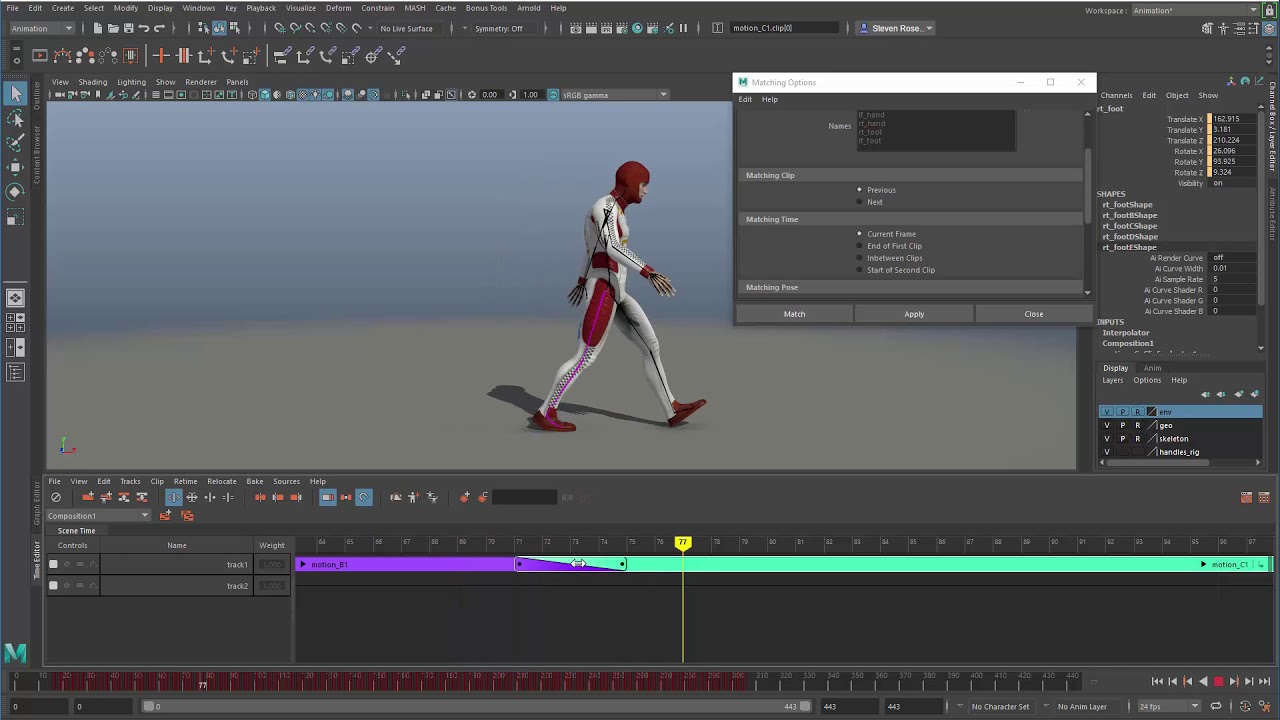Toggle visibility V of geo layer
The width and height of the screenshot is (1280, 720).
point(1106,425)
